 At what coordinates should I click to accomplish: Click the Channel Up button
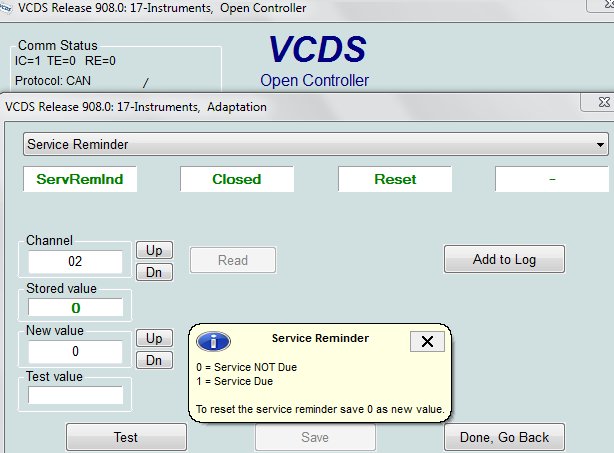[x=154, y=250]
